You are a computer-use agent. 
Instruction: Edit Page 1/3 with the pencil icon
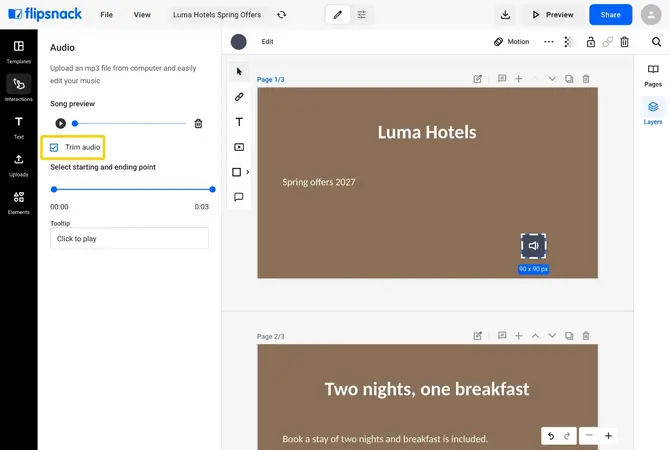[x=477, y=79]
